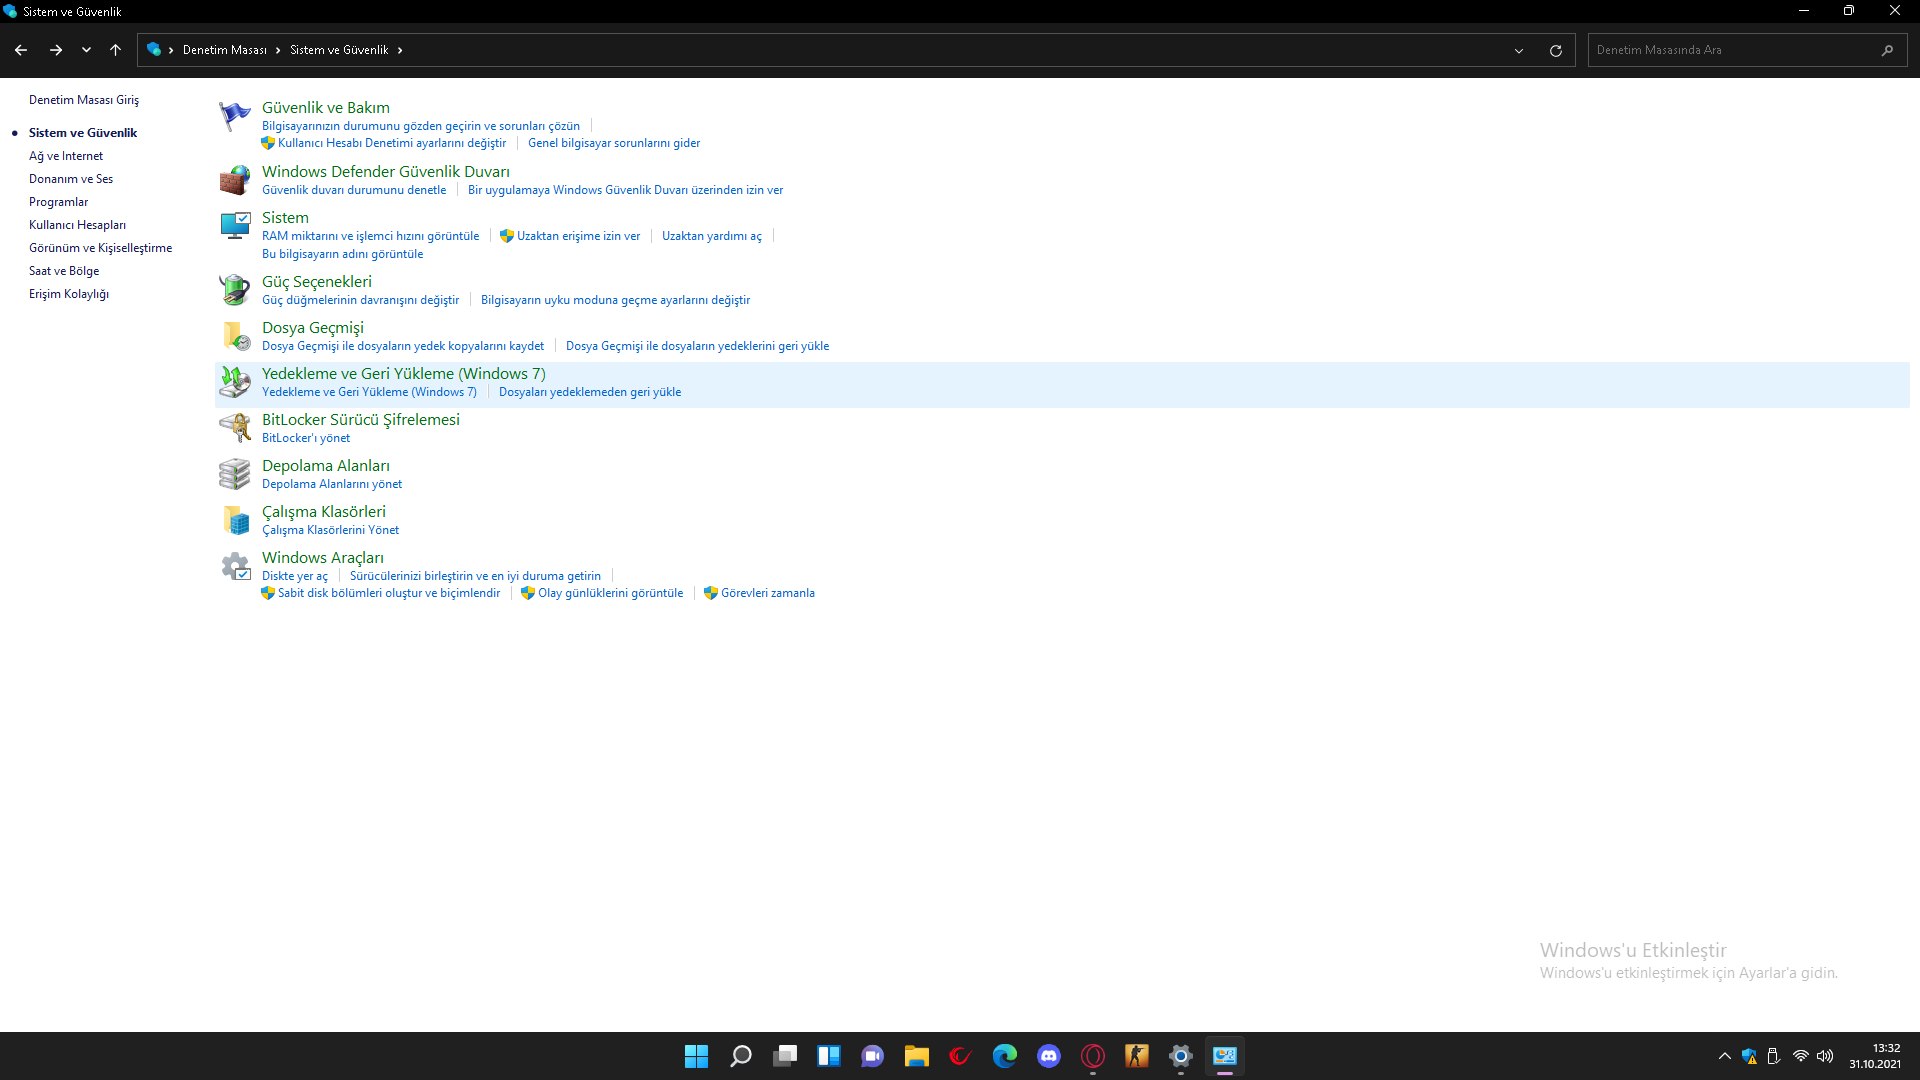The width and height of the screenshot is (1920, 1080).
Task: Click the BitLocker keys icon
Action: pos(235,428)
